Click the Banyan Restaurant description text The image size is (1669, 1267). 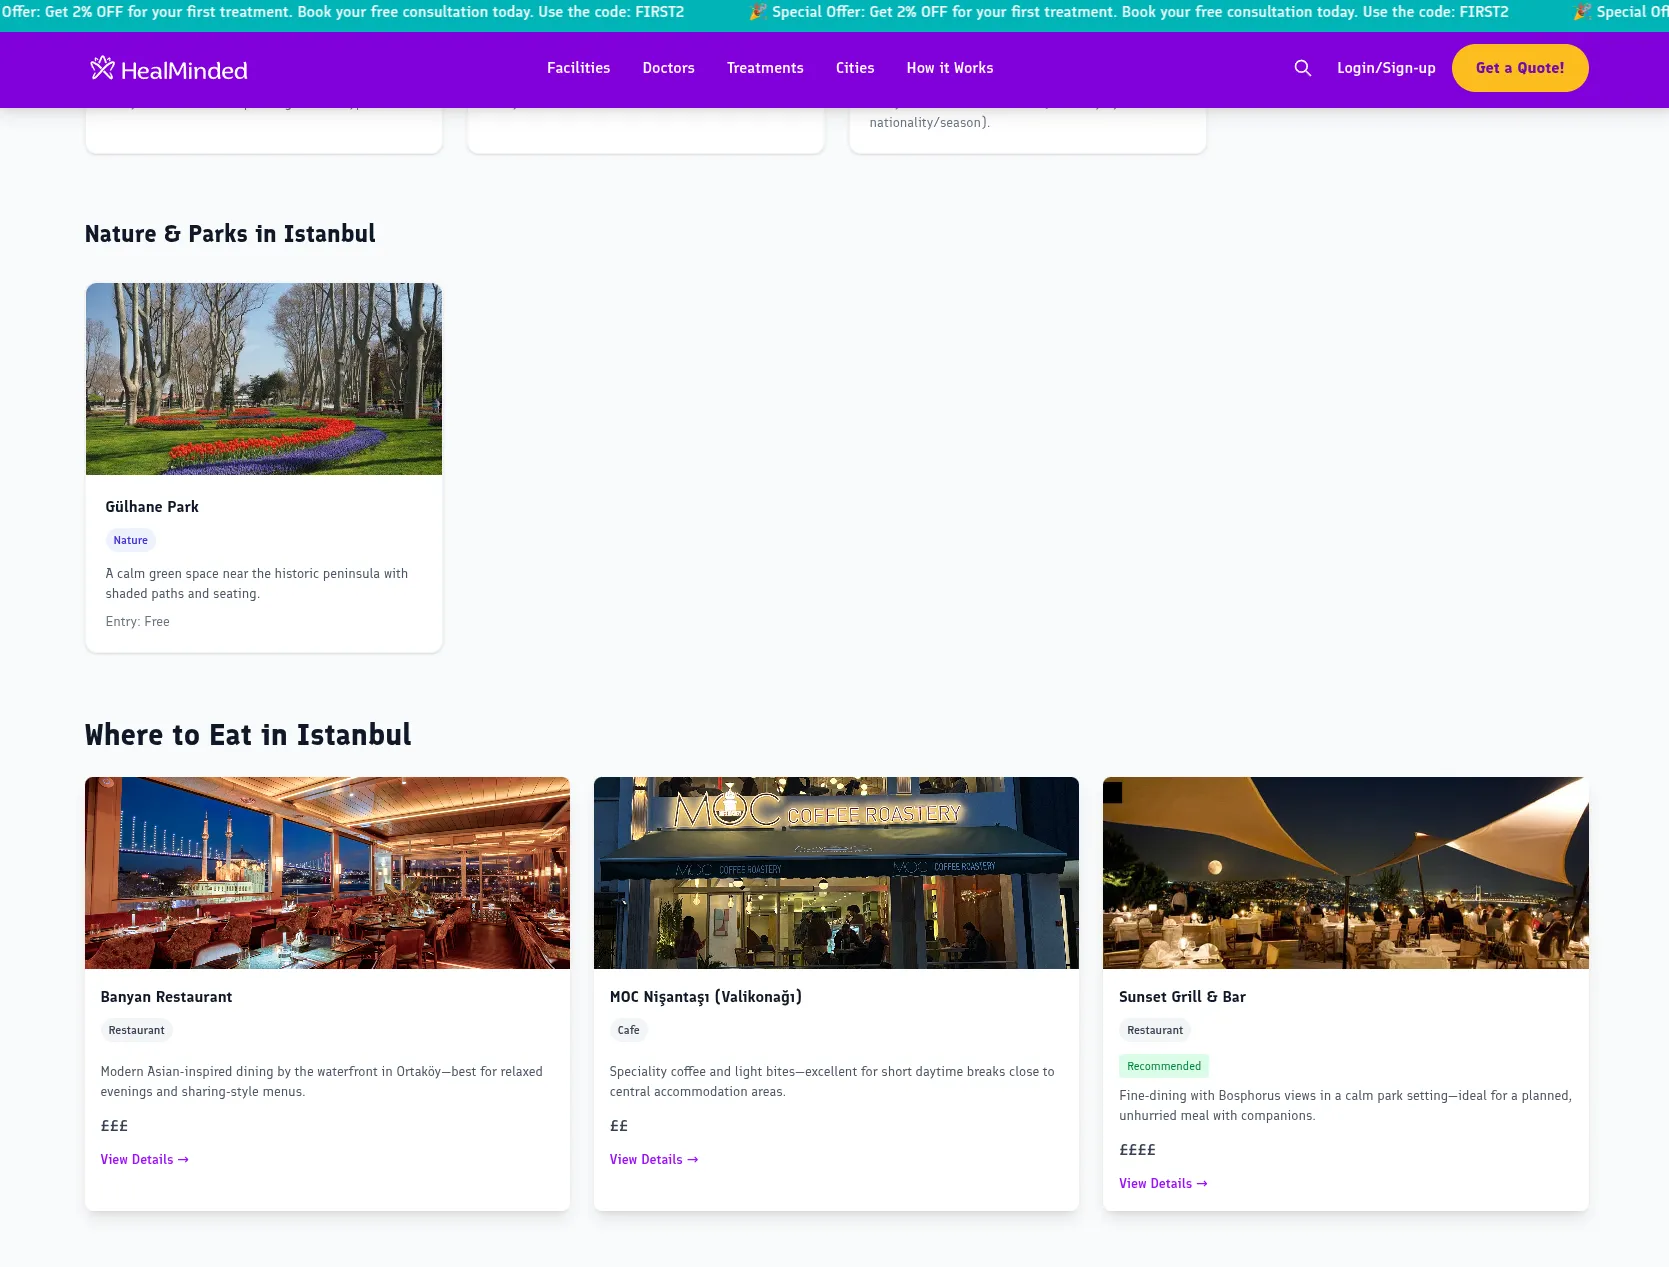point(322,1082)
